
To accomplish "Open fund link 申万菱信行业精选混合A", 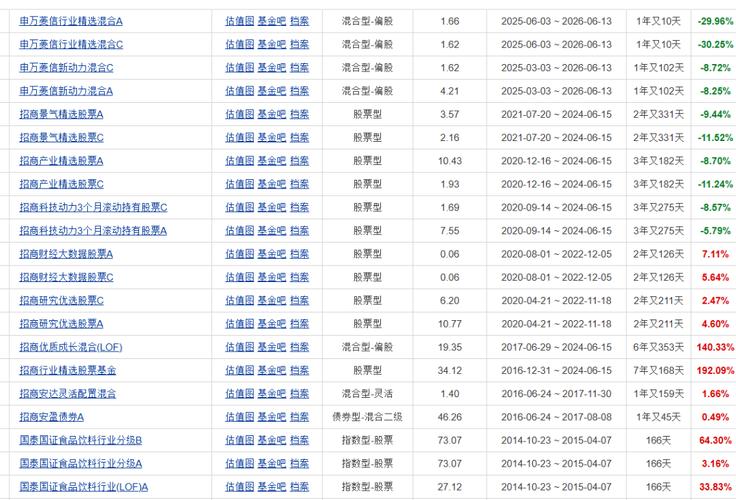I will pyautogui.click(x=71, y=21).
